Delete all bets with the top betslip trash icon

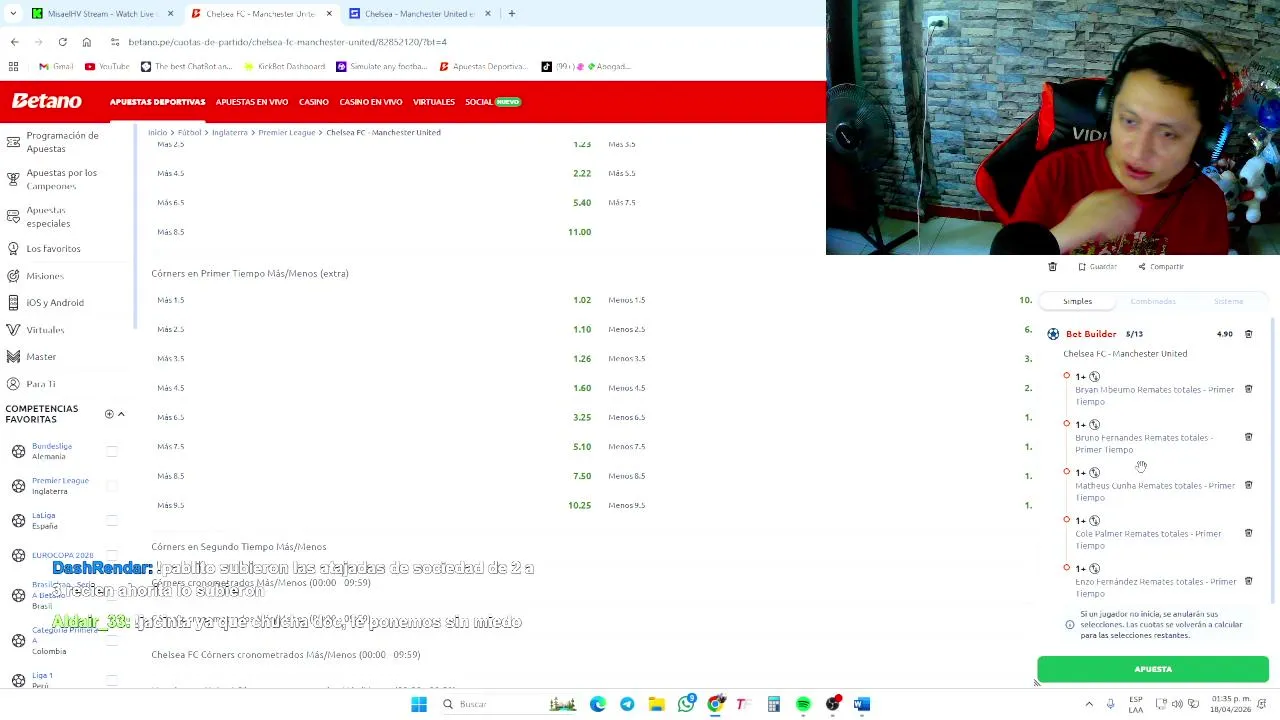point(1052,267)
